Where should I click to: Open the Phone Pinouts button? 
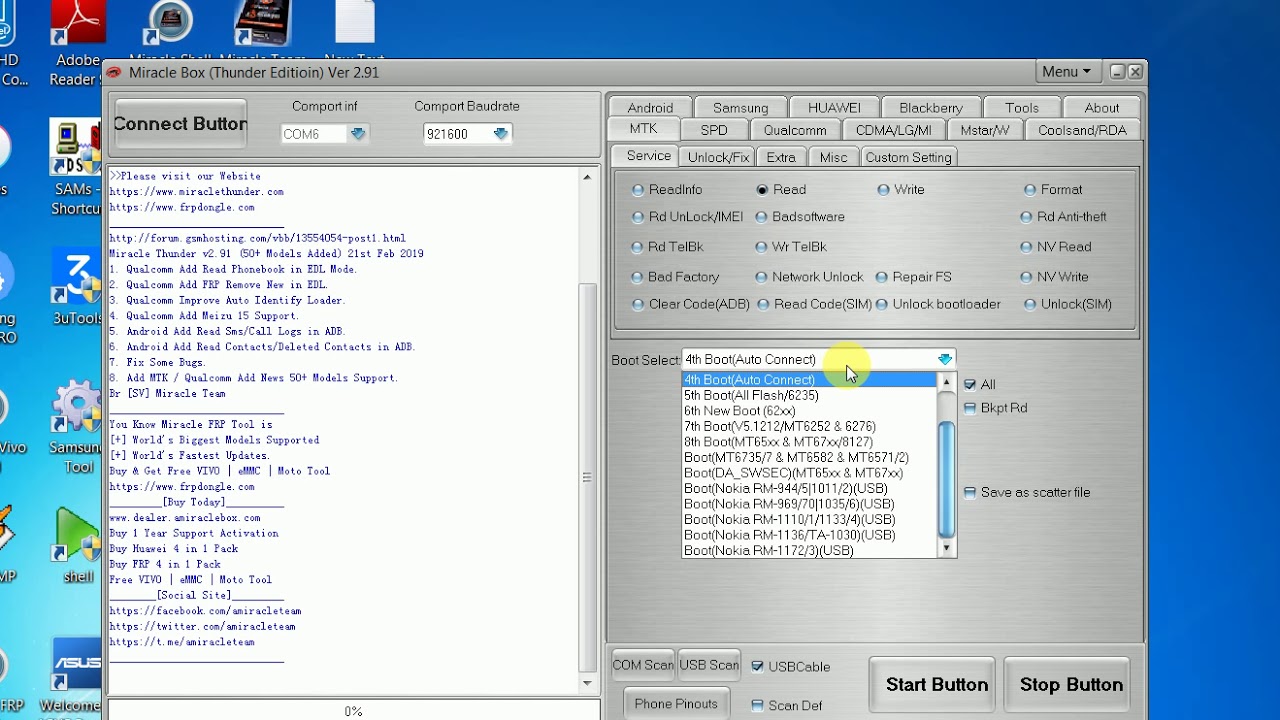coord(676,704)
